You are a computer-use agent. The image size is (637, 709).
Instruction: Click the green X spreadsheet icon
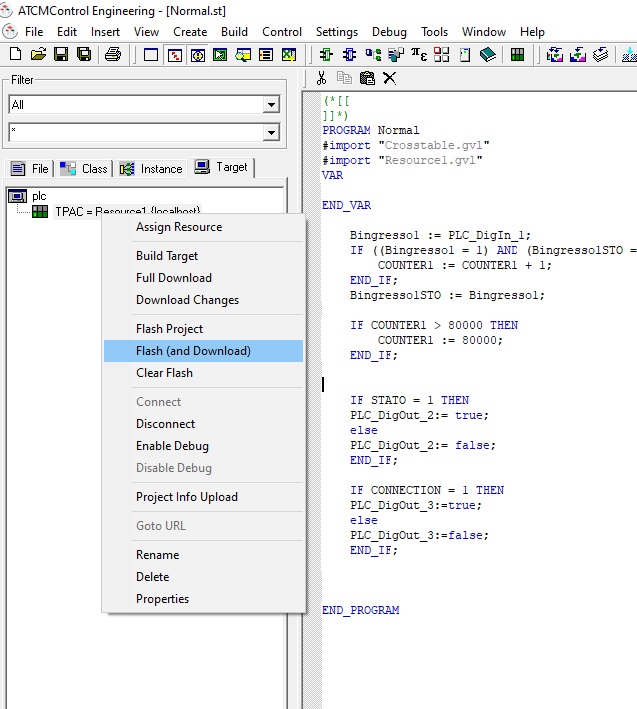289,55
